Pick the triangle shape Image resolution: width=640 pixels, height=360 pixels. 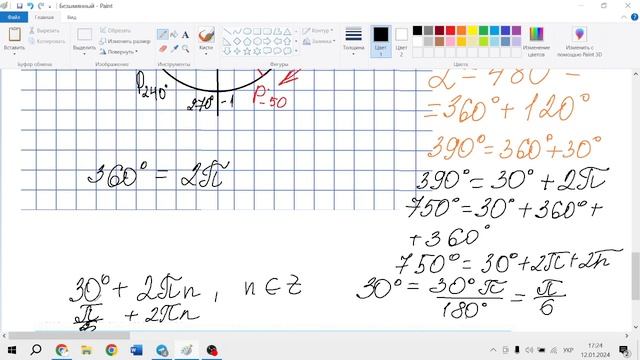287,31
